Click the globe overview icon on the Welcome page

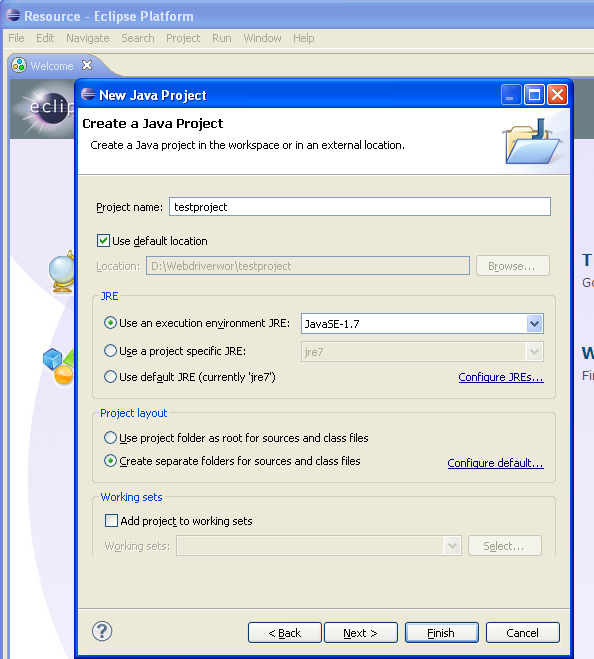pos(62,272)
